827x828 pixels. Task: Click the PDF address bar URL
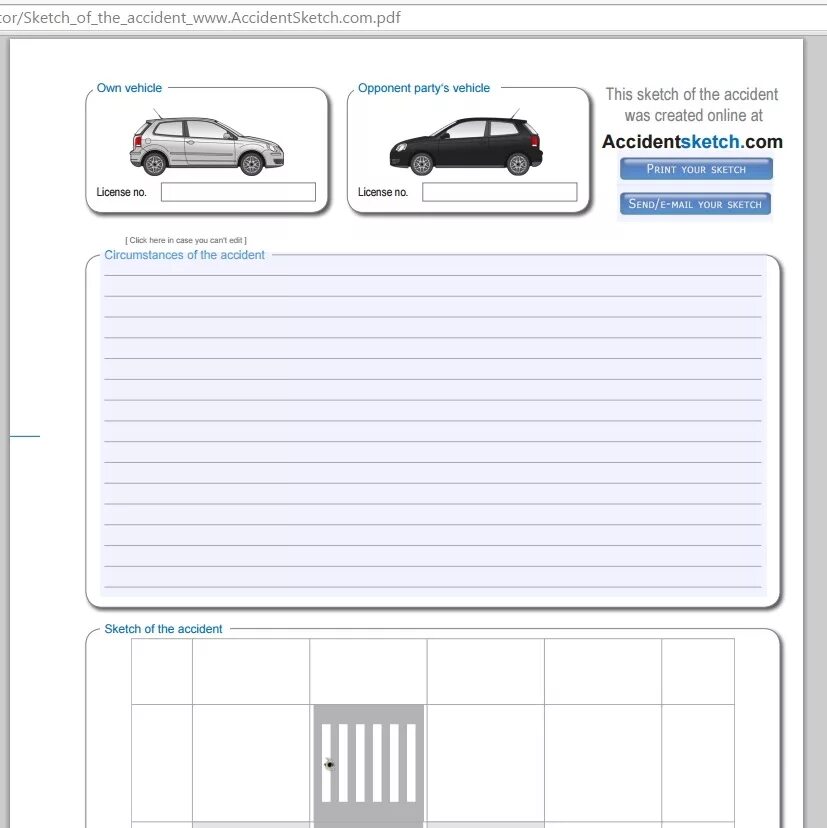pyautogui.click(x=200, y=17)
